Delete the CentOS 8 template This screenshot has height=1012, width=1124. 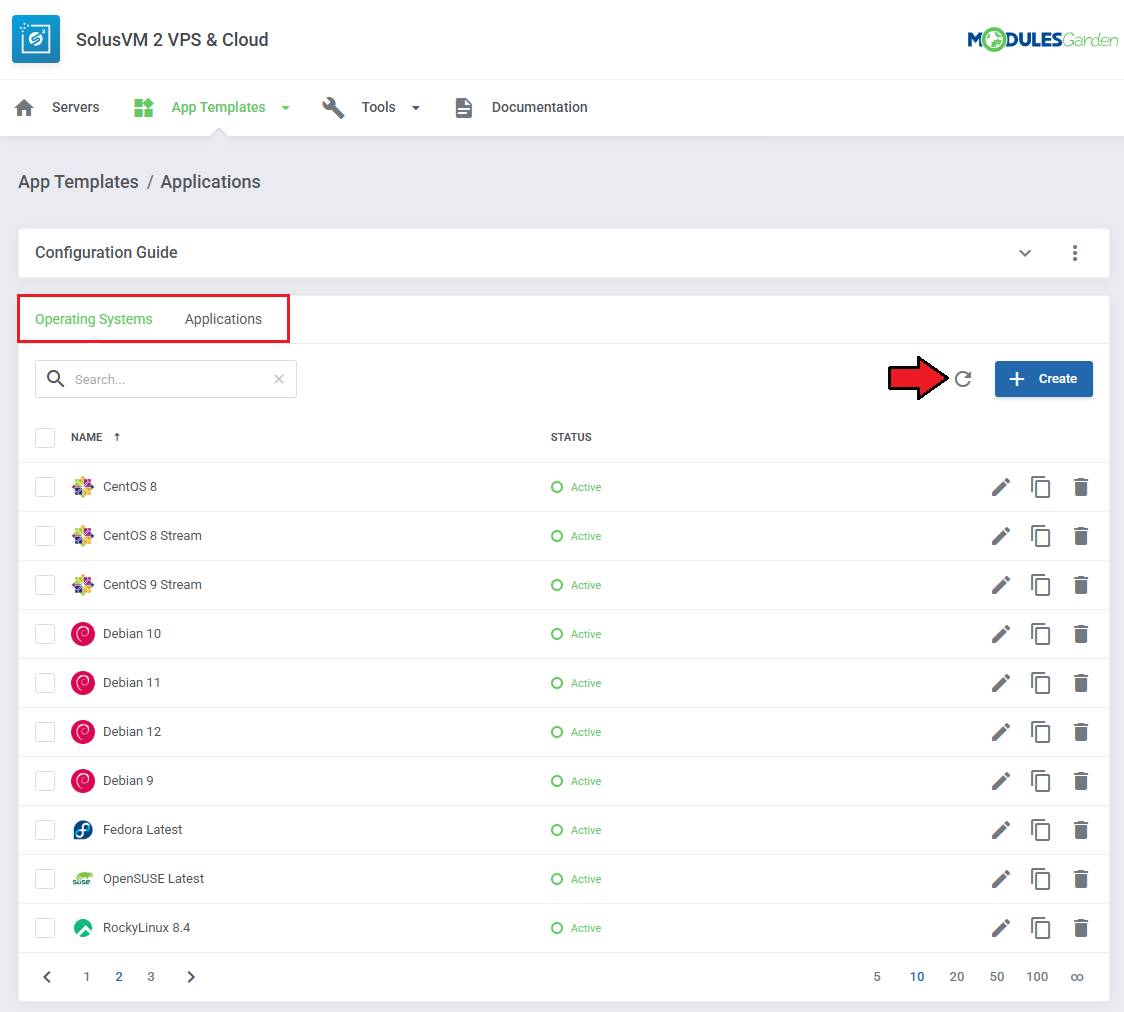click(1081, 487)
